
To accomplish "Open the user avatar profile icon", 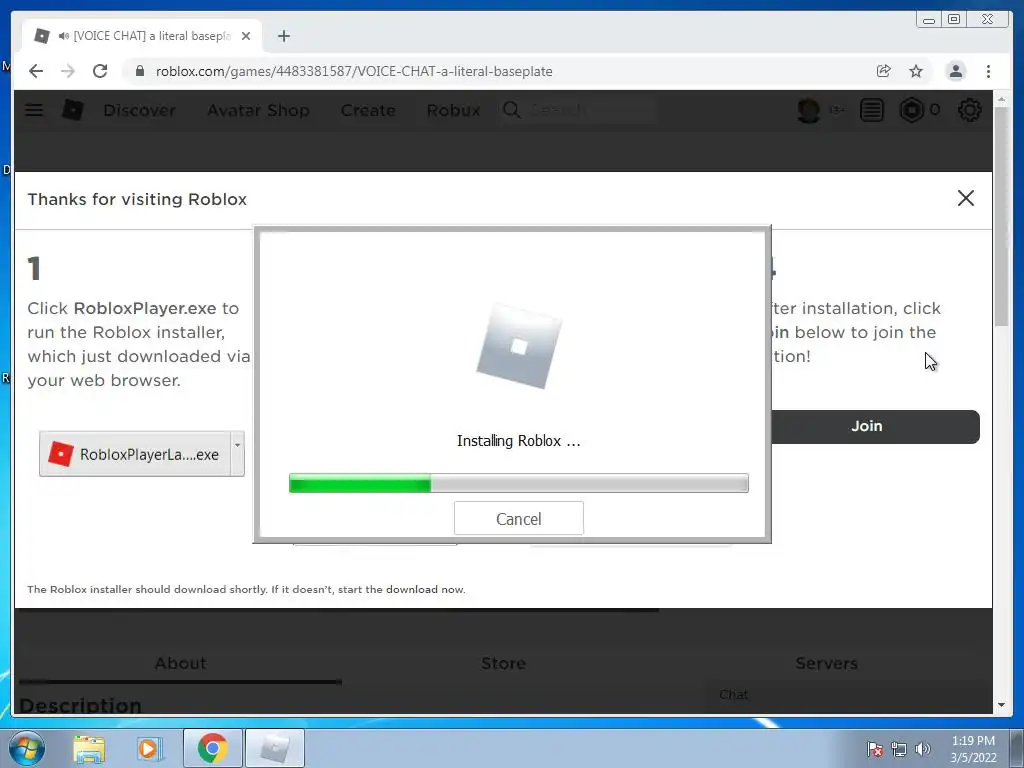I will (808, 110).
